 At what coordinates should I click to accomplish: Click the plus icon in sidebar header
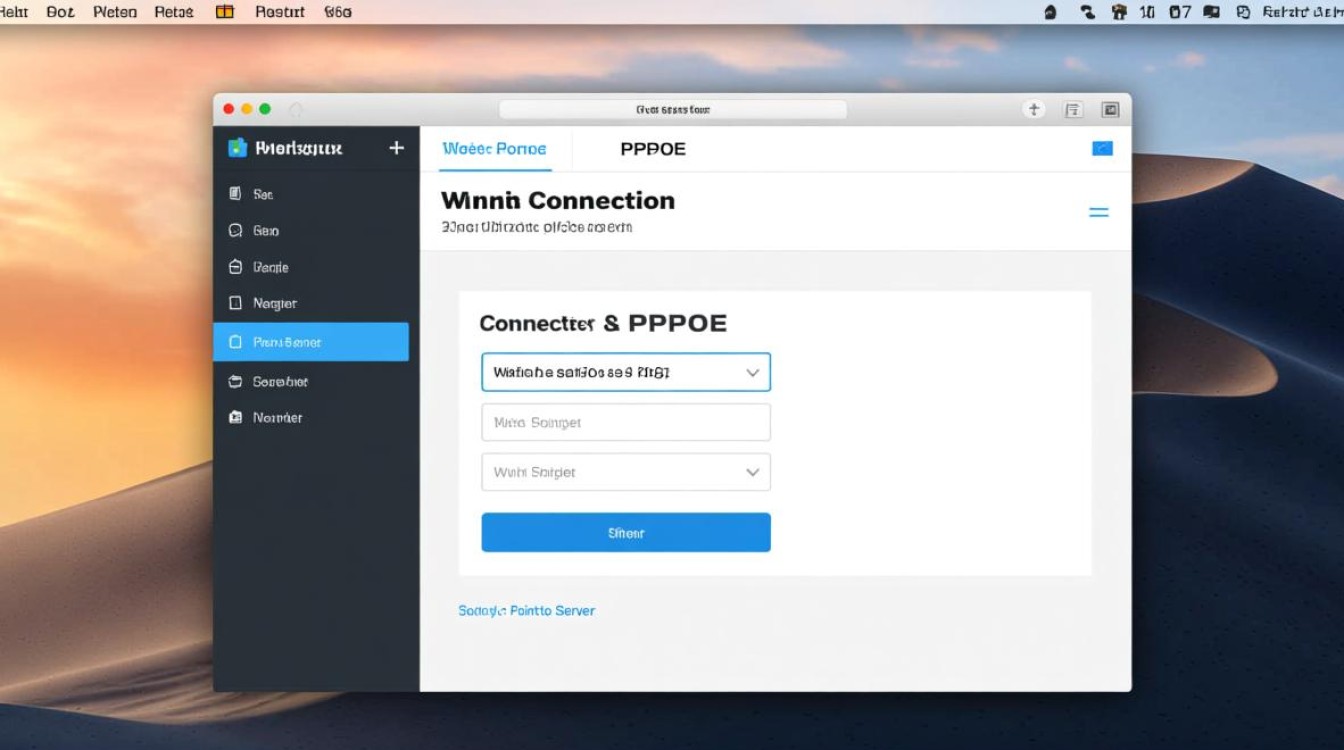click(x=396, y=148)
